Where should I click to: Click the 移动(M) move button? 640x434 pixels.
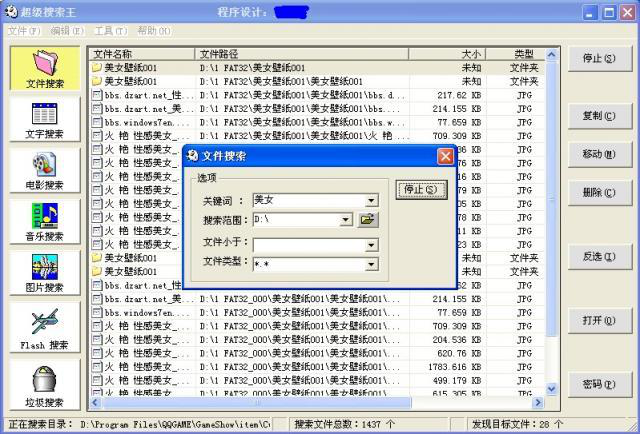[599, 154]
